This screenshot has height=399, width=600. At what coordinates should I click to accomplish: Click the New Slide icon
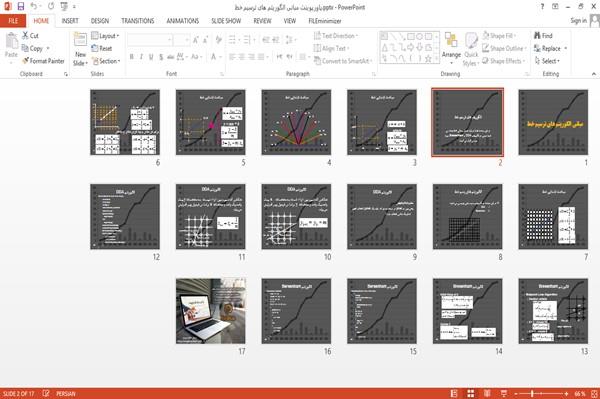pos(80,50)
